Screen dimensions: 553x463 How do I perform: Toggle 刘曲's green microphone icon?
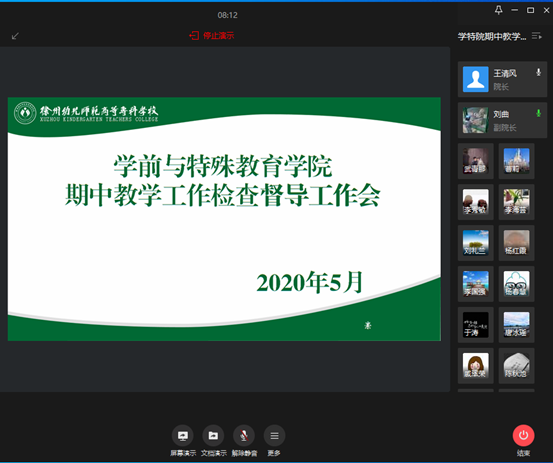[538, 113]
